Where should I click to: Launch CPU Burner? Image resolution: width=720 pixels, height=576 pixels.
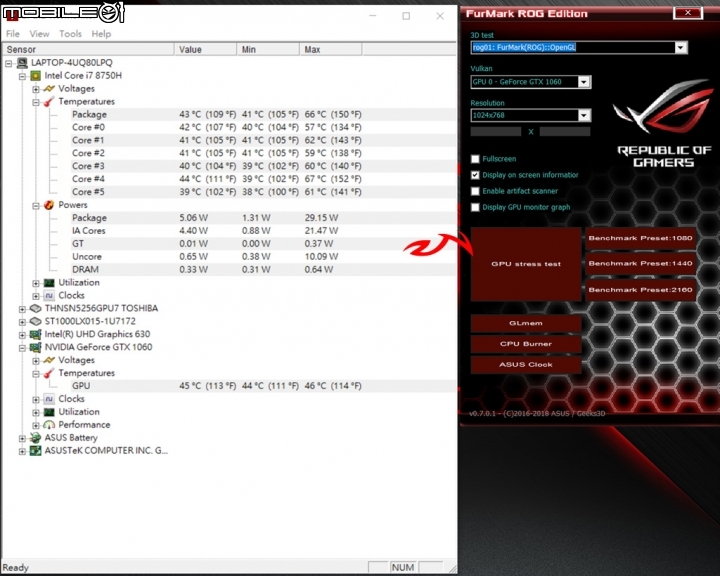point(526,344)
